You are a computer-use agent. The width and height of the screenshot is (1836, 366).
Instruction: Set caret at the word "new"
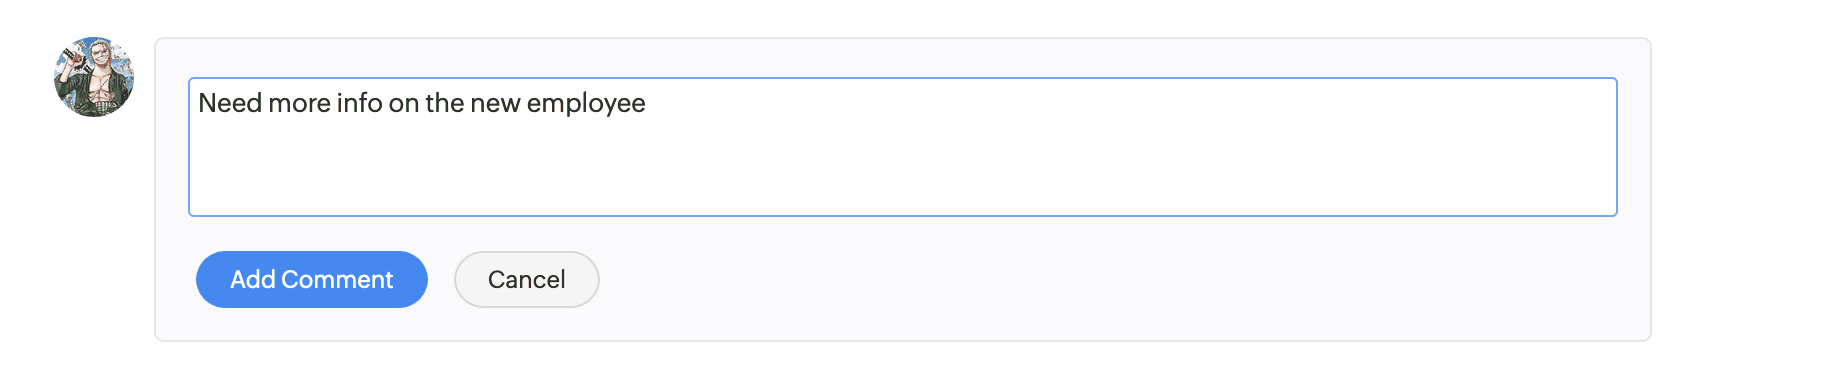(495, 103)
